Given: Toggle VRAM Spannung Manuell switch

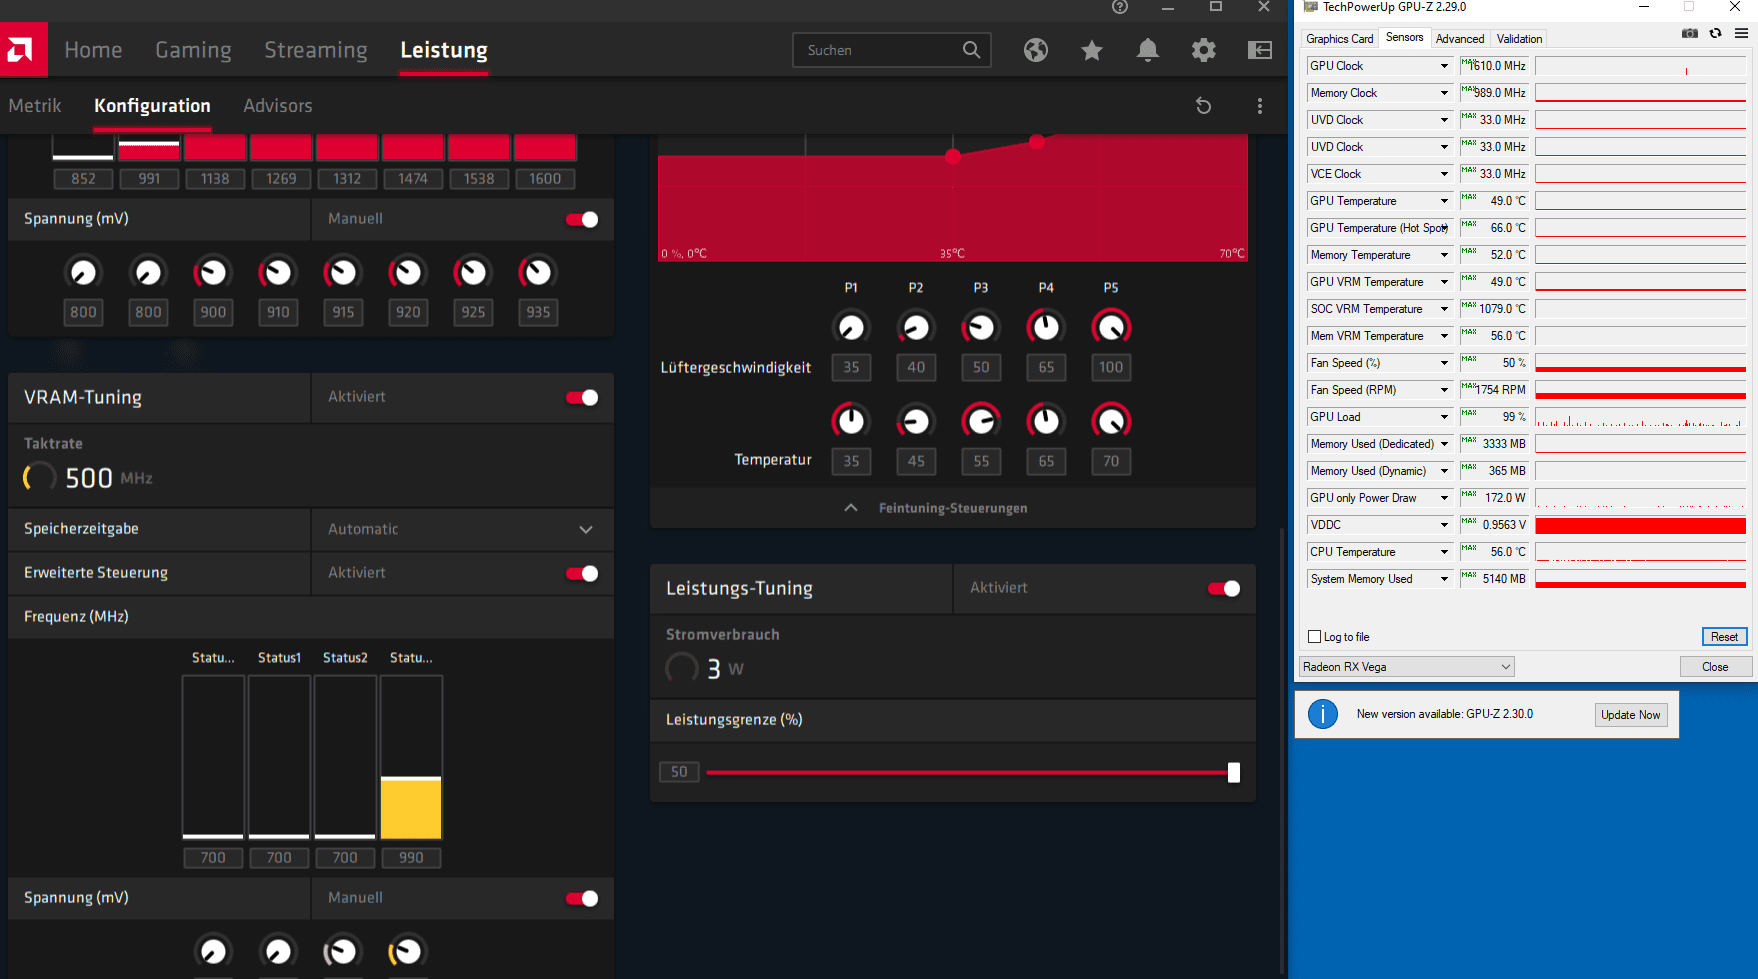Looking at the screenshot, I should coord(582,898).
